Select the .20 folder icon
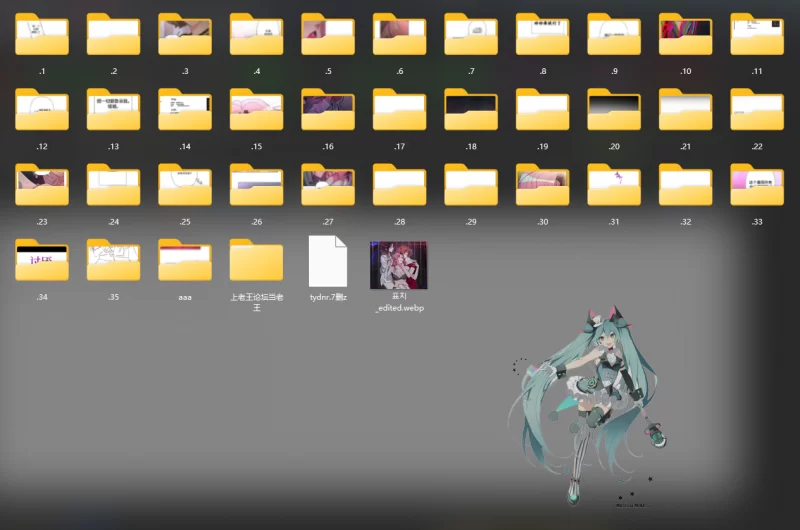Screen dimensions: 800x530 (x=614, y=109)
